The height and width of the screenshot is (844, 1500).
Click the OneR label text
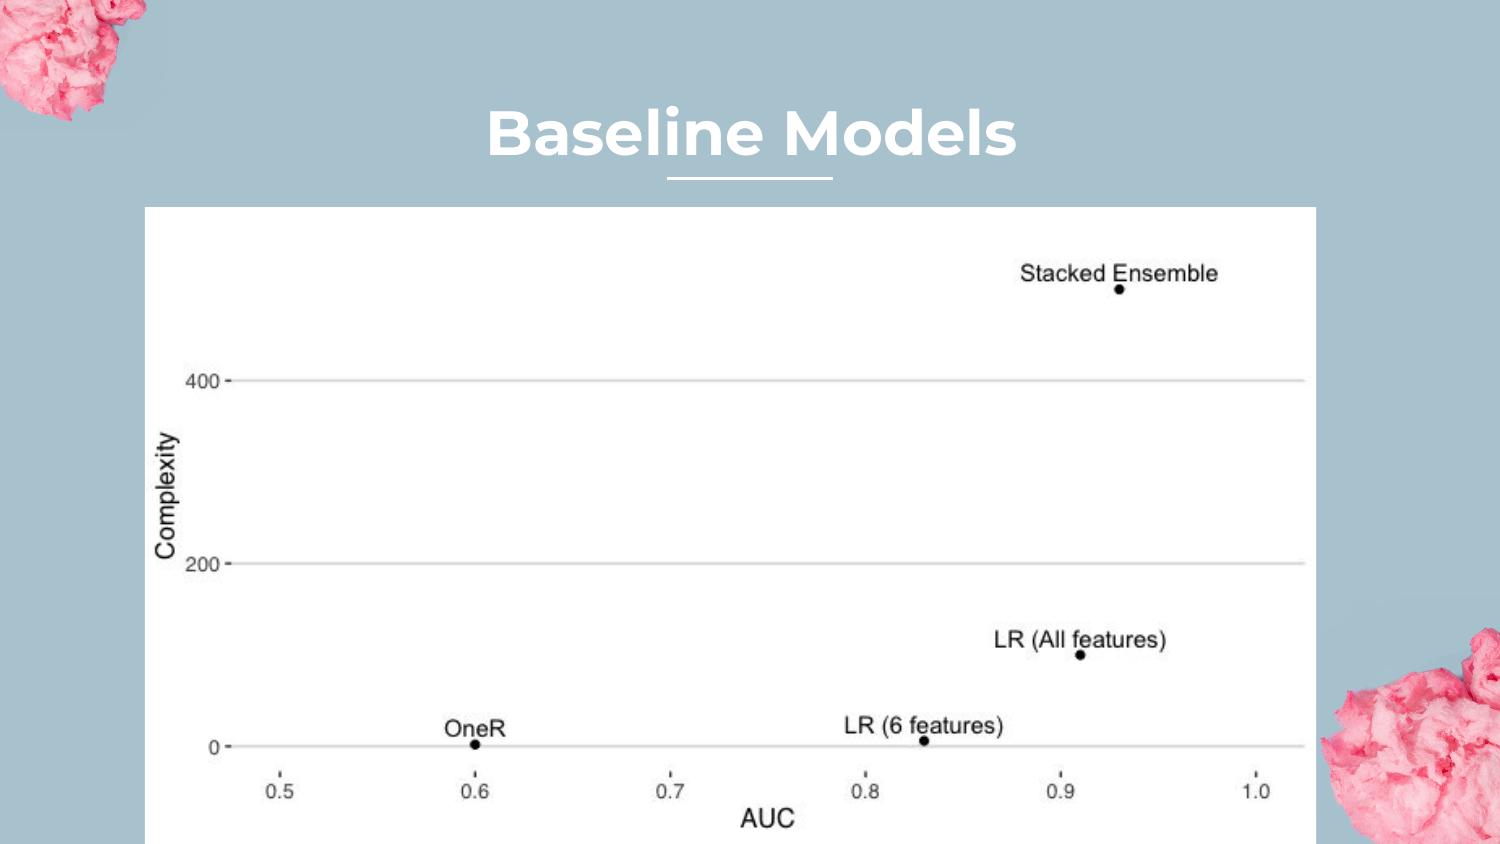(x=475, y=728)
